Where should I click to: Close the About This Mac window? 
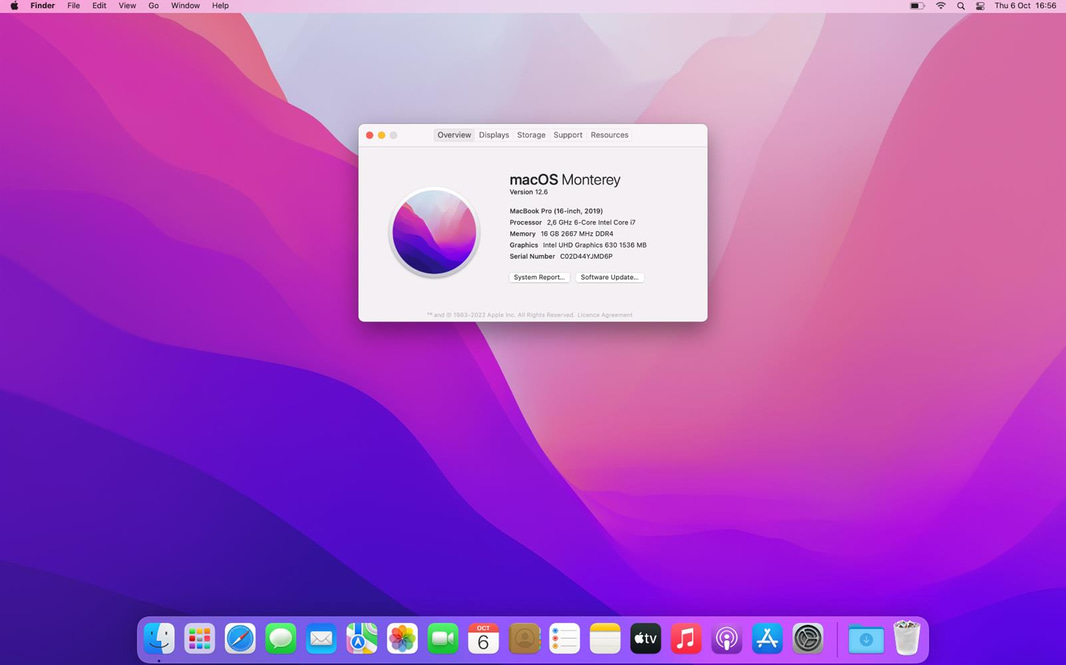pos(370,135)
